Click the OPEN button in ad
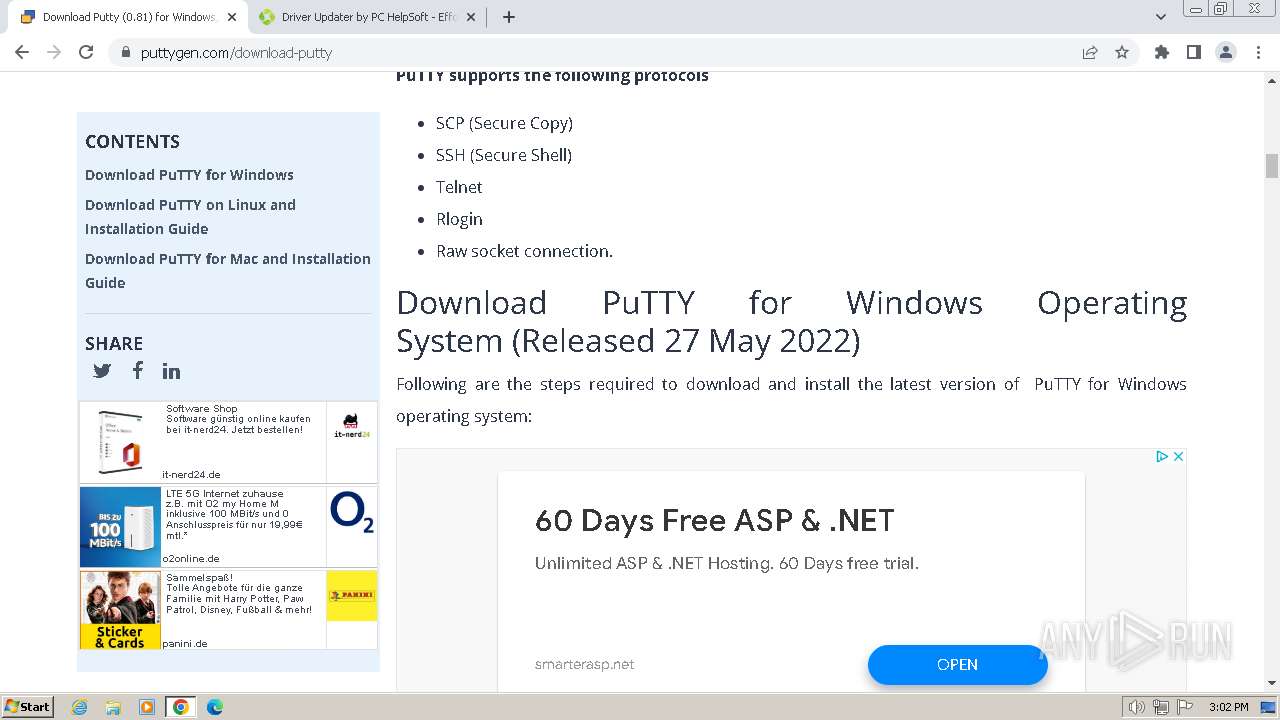The width and height of the screenshot is (1280, 720). 957,665
